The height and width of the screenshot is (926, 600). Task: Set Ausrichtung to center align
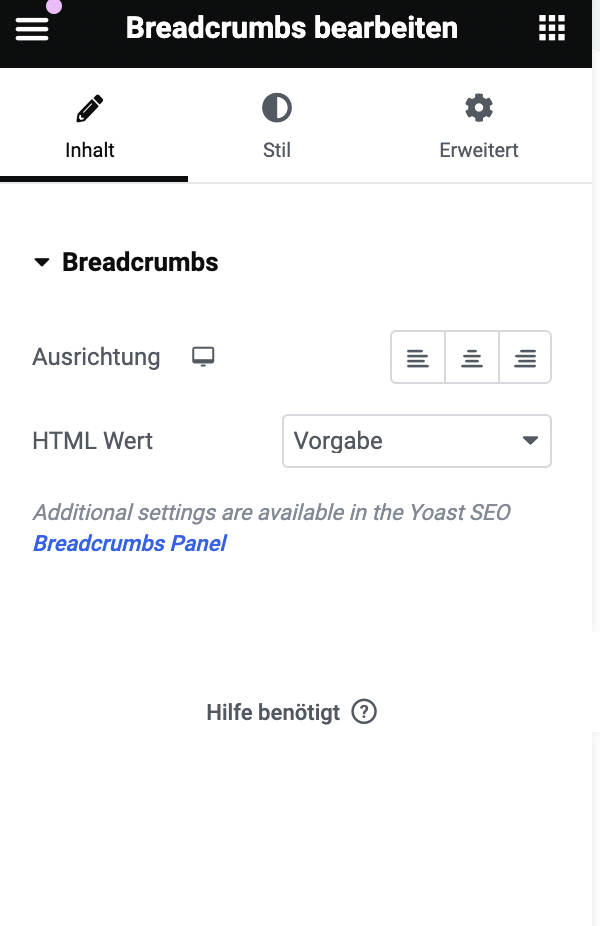click(x=471, y=357)
